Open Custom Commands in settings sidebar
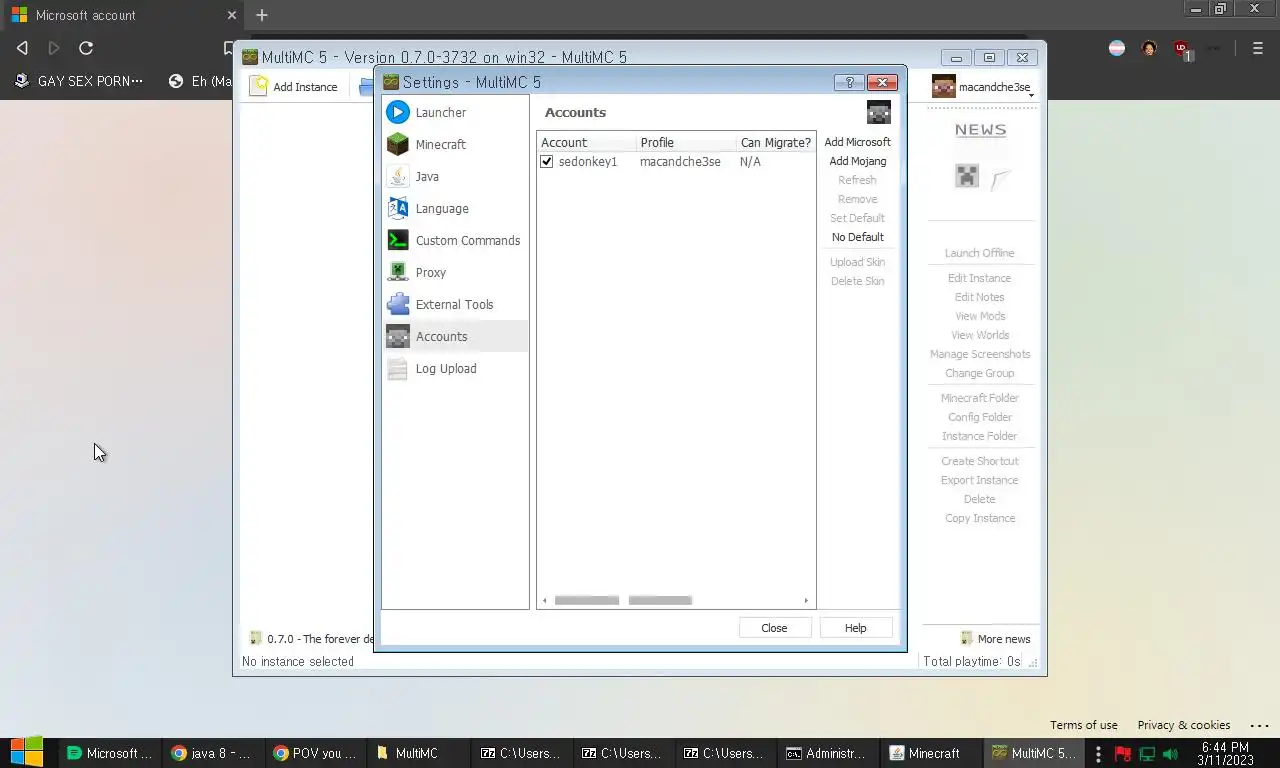 click(x=455, y=240)
